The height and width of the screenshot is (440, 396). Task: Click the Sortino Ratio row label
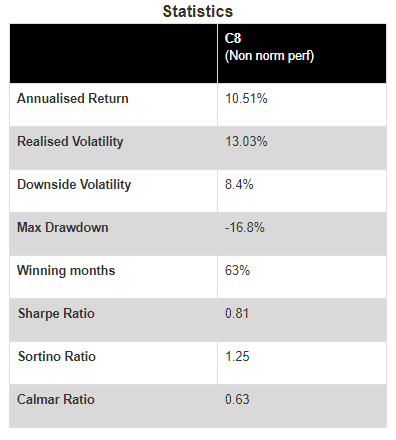(x=57, y=356)
